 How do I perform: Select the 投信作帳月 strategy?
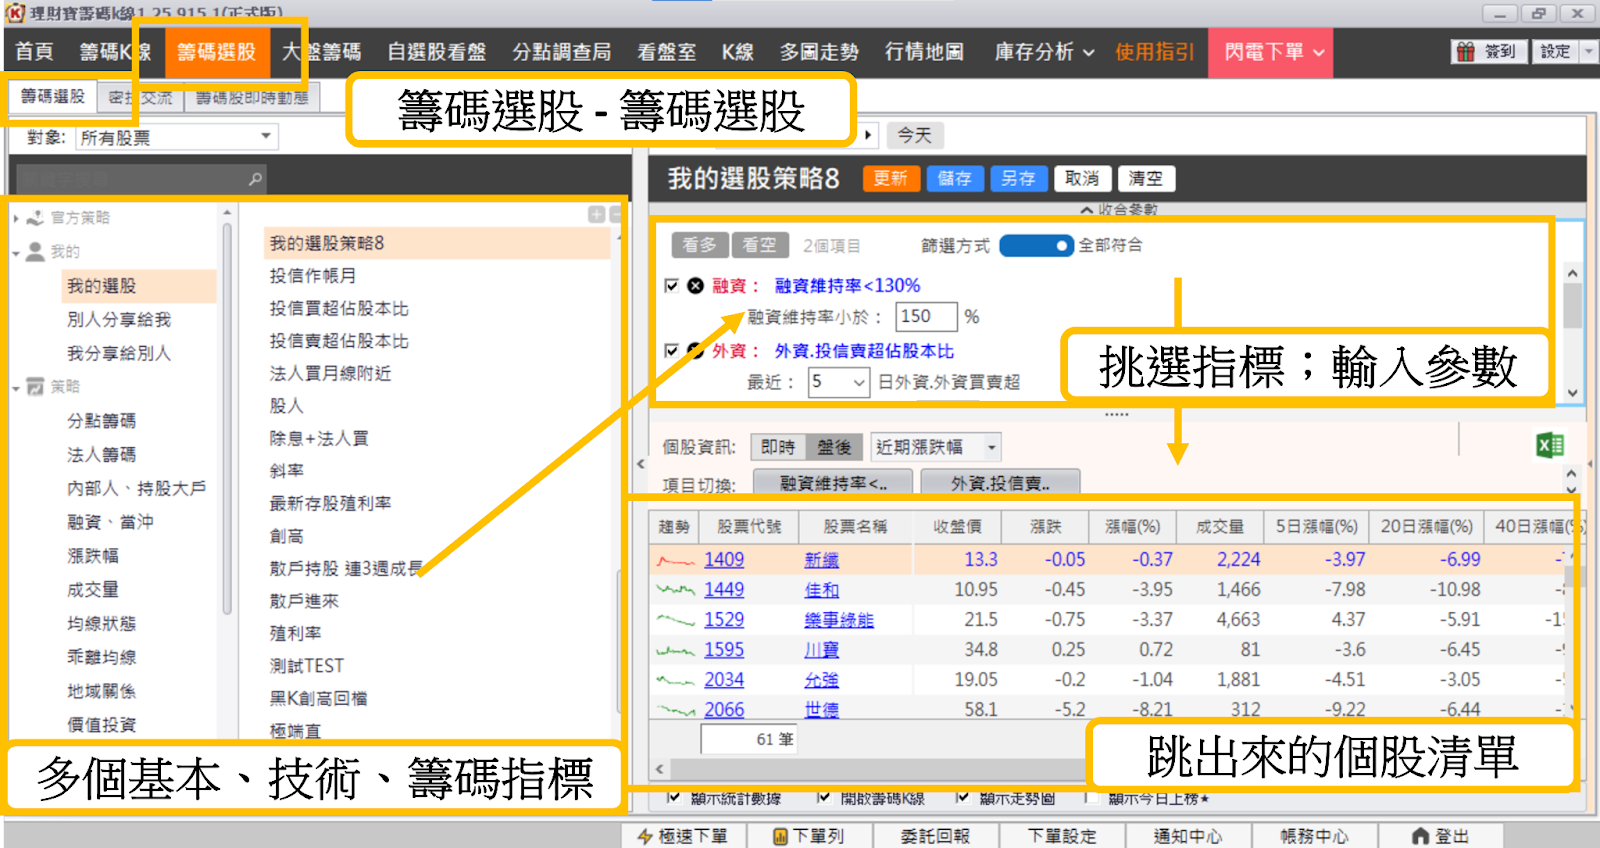(x=313, y=276)
